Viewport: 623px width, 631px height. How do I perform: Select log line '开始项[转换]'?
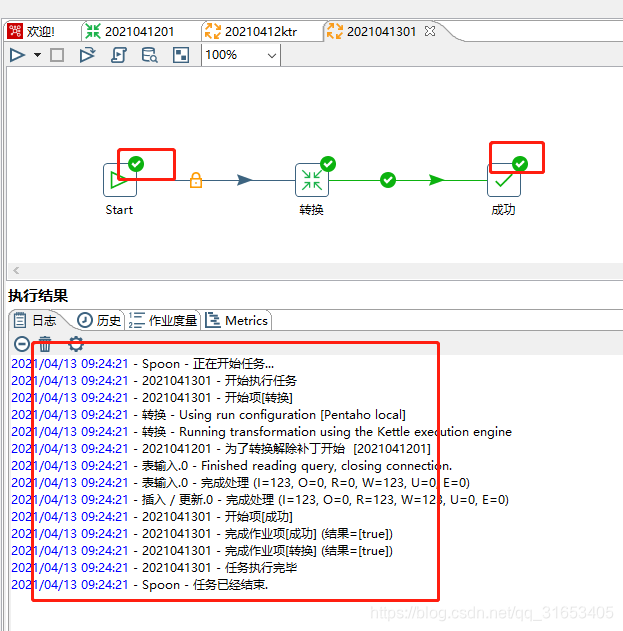(x=152, y=398)
